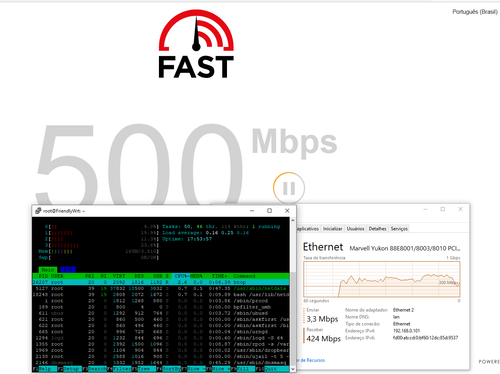
Task: Sort htop by the VIRT column header
Action: coord(119,276)
